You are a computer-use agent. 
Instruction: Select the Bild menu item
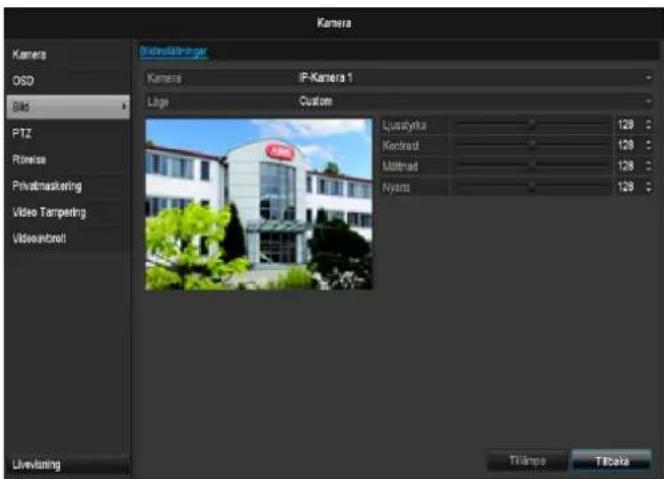68,107
